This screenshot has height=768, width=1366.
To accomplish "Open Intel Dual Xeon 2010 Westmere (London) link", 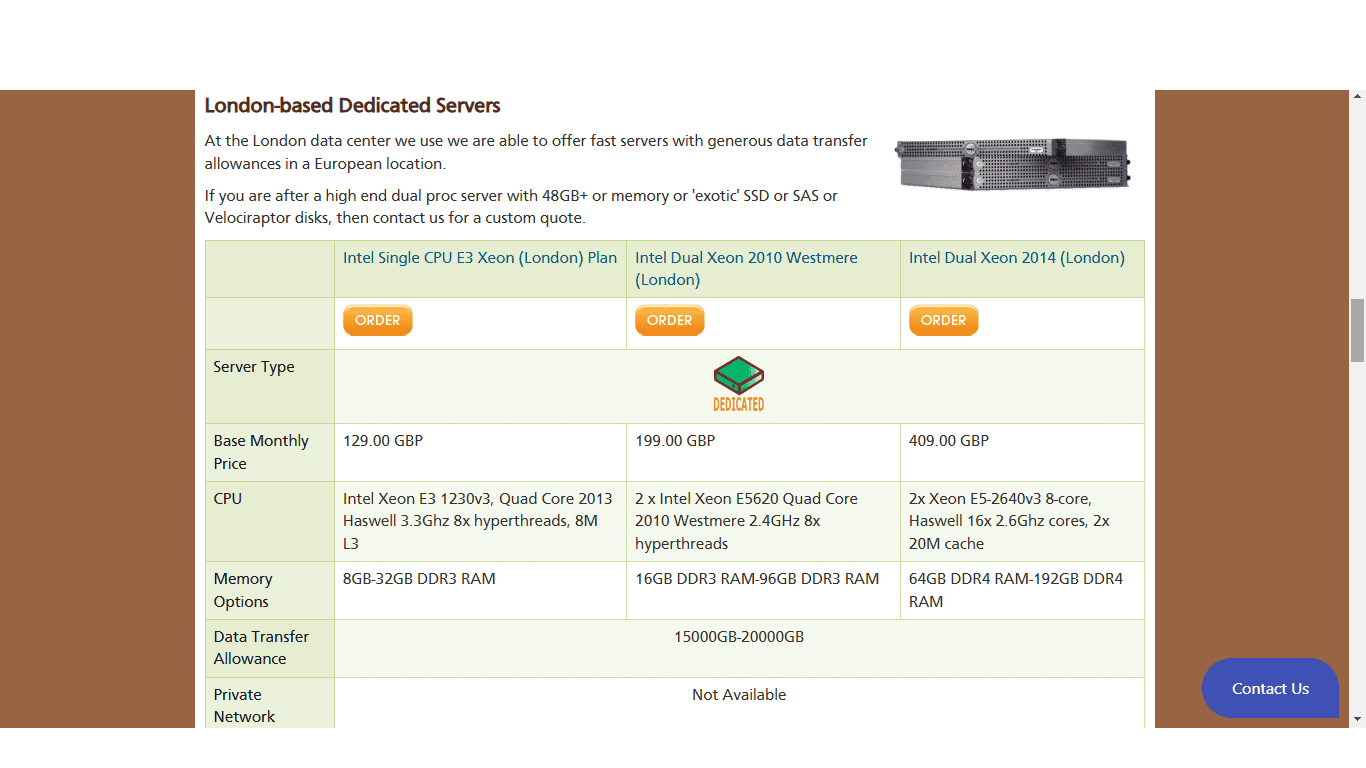I will point(746,269).
